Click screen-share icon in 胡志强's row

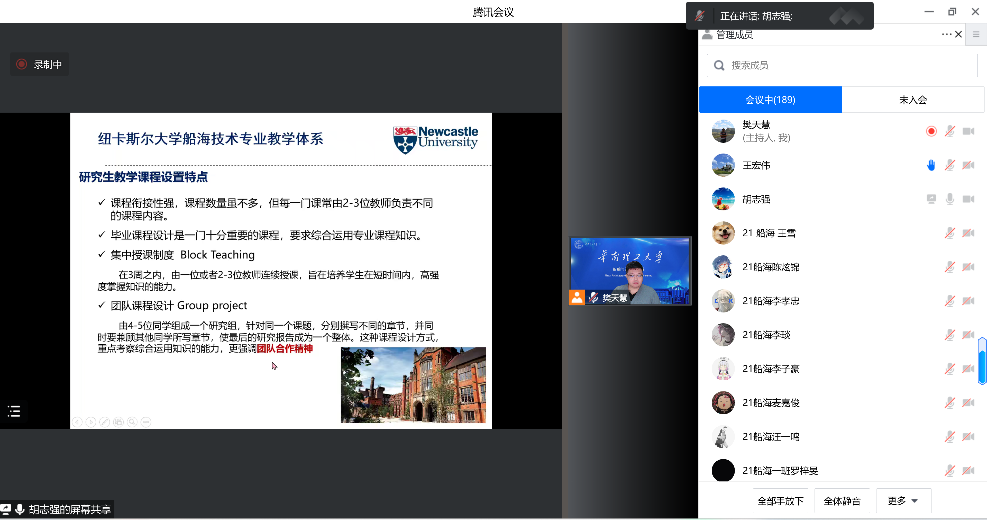point(930,199)
